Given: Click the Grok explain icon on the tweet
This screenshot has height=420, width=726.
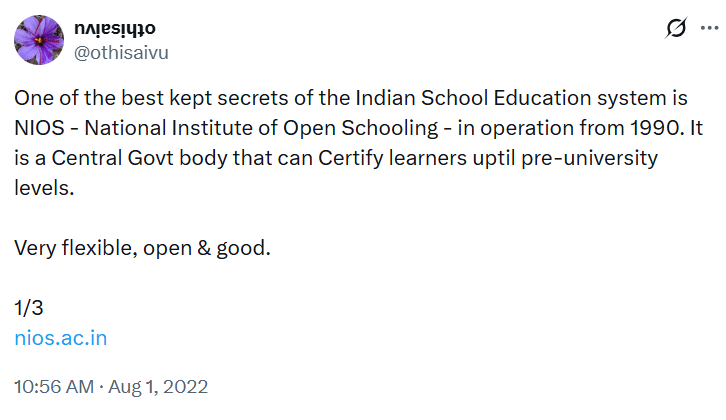Looking at the screenshot, I should click(674, 29).
